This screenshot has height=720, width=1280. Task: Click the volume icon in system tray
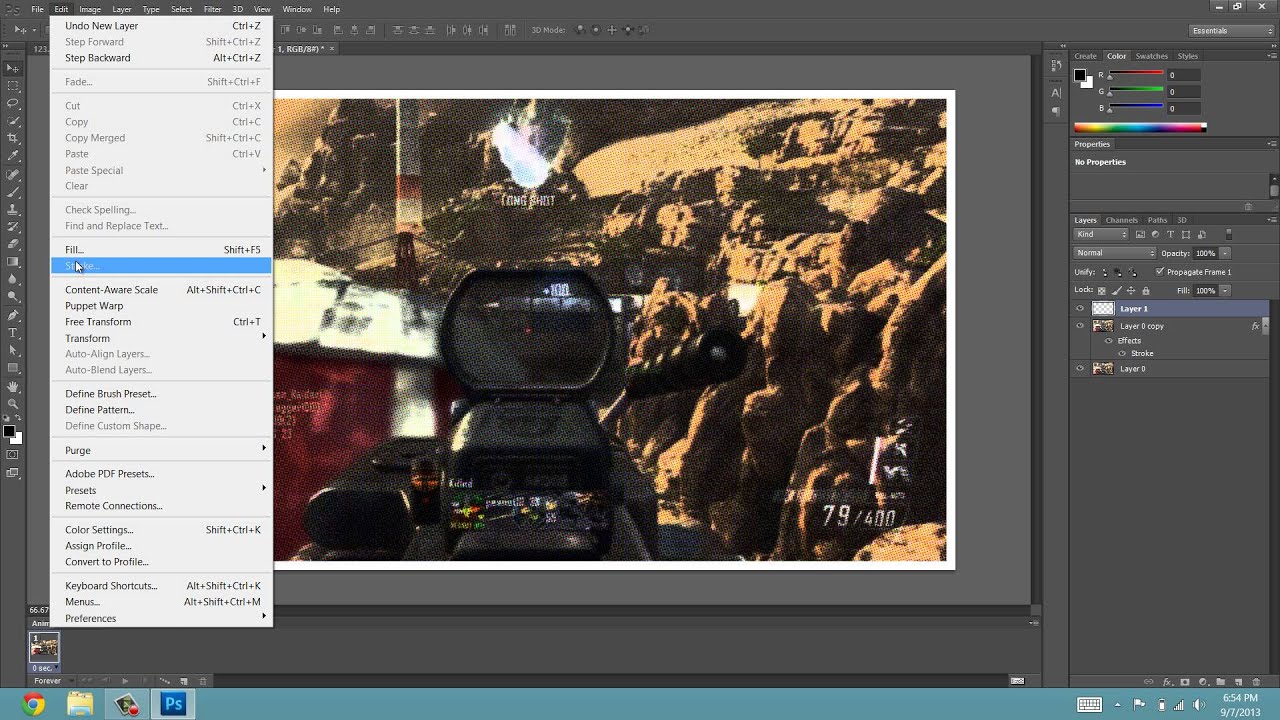pos(1198,704)
